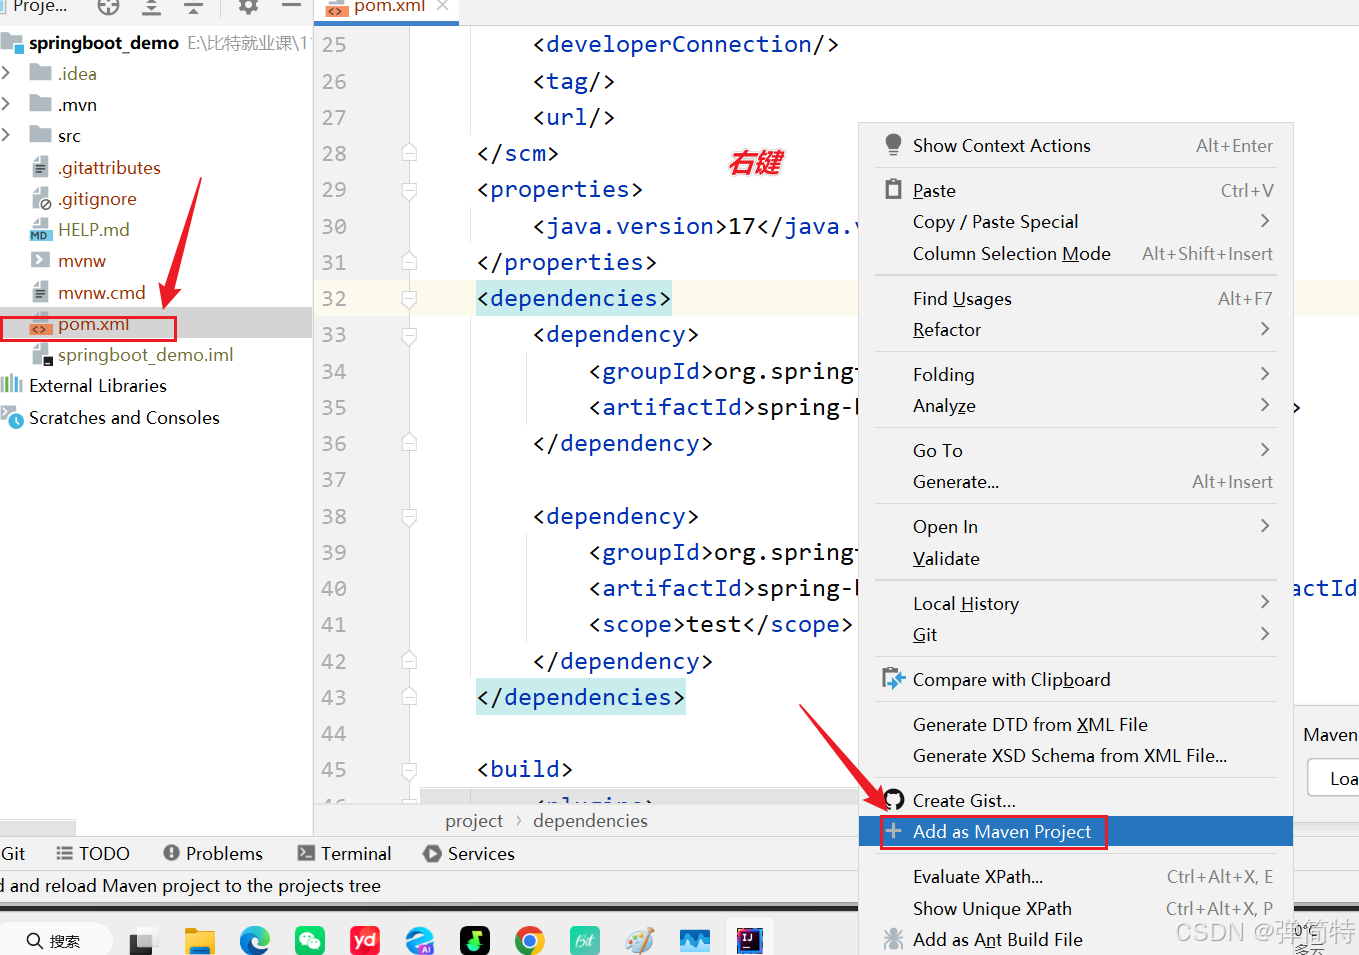Open Microsoft Edge from taskbar
This screenshot has height=955, width=1359.
tap(255, 940)
